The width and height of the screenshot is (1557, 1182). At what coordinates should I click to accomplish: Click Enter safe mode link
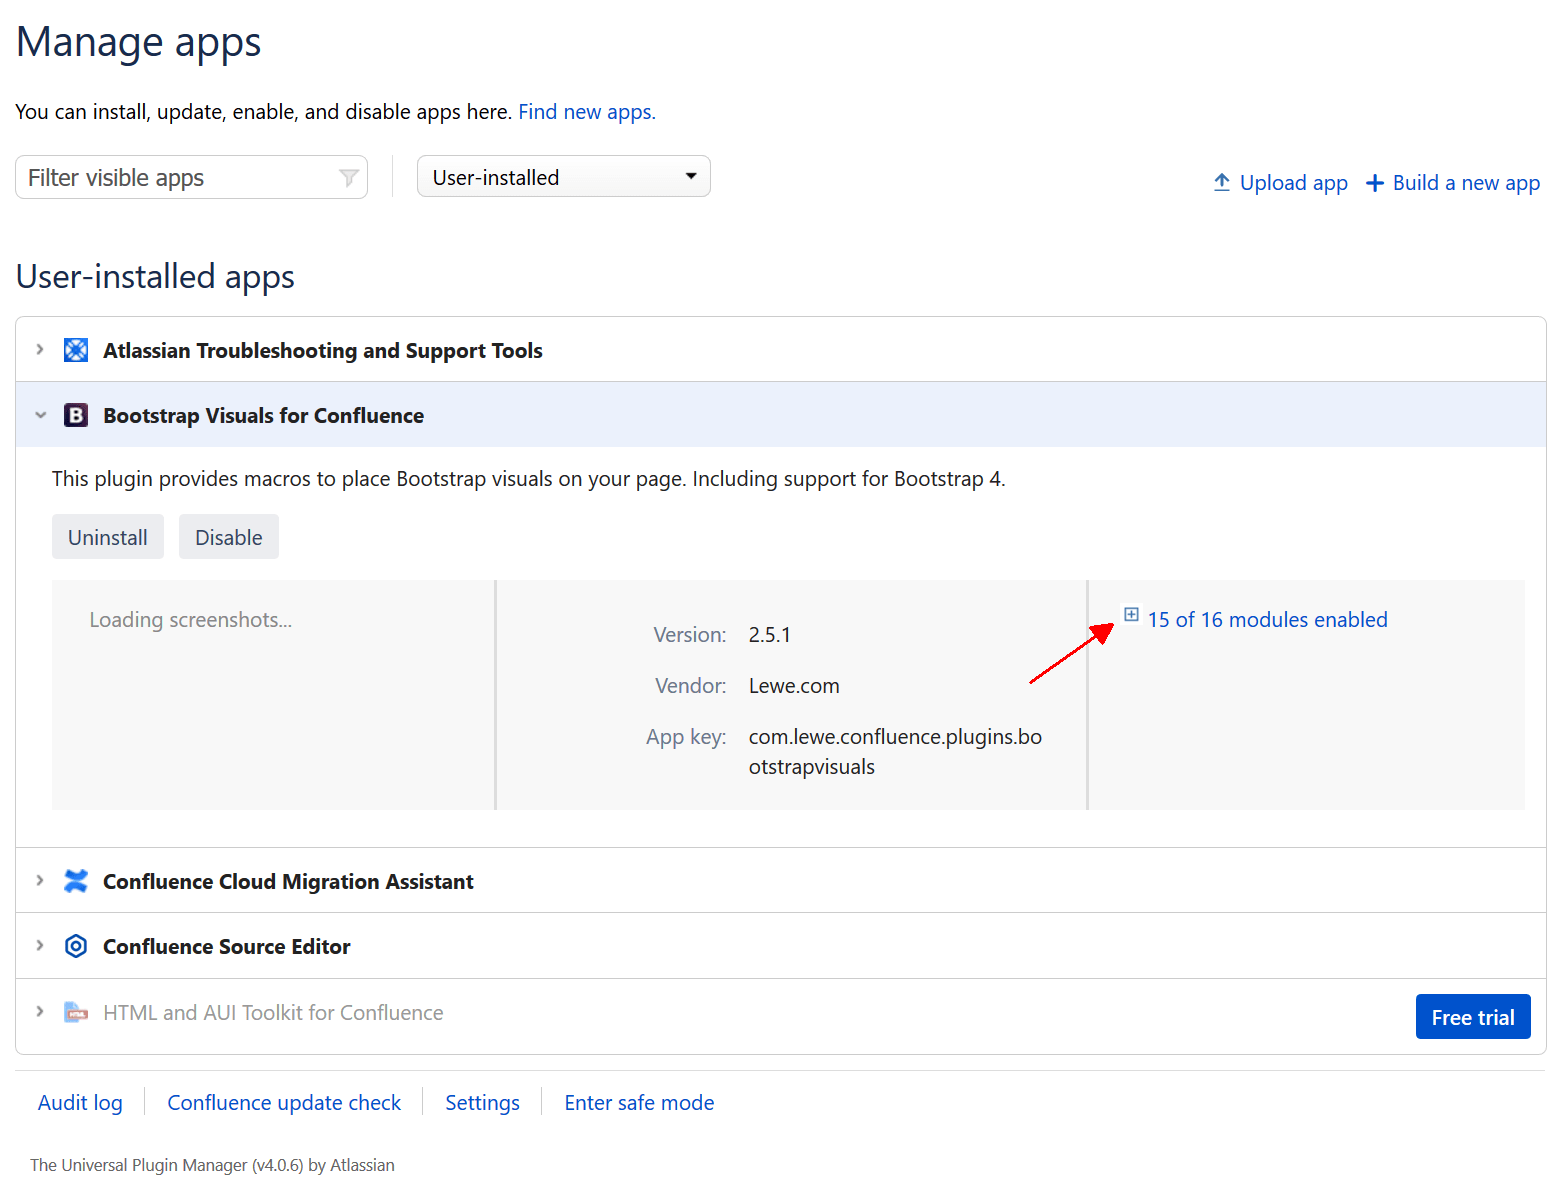click(639, 1103)
